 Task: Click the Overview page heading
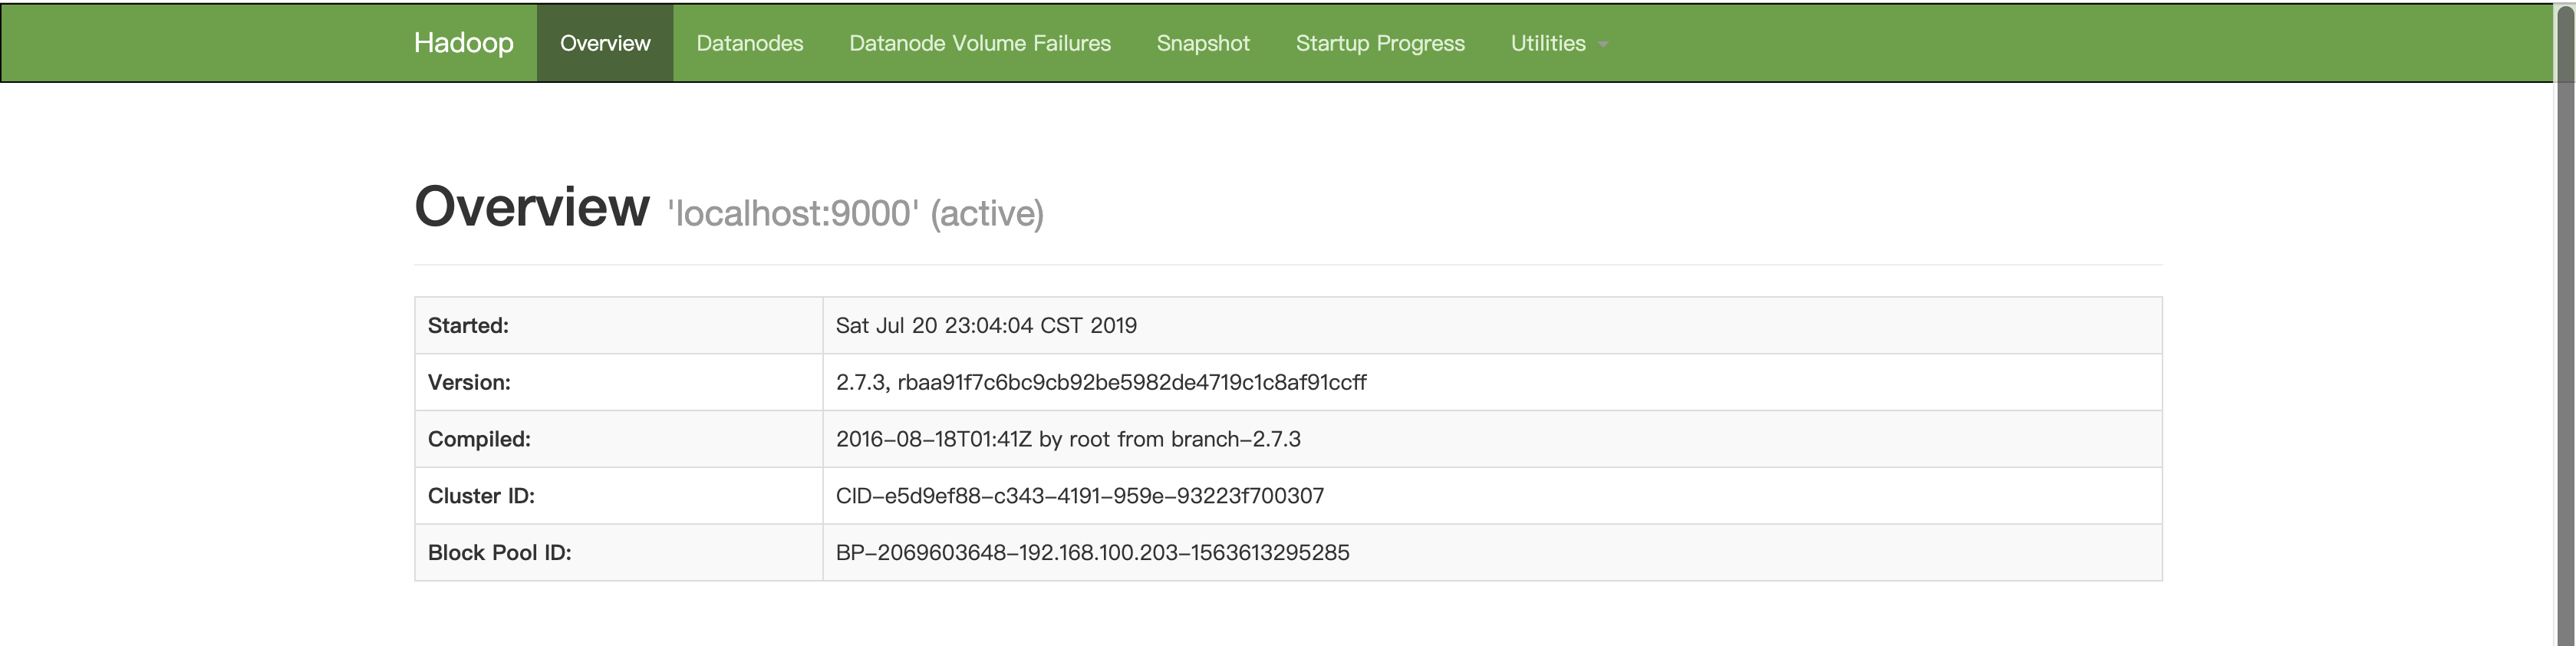click(x=532, y=207)
